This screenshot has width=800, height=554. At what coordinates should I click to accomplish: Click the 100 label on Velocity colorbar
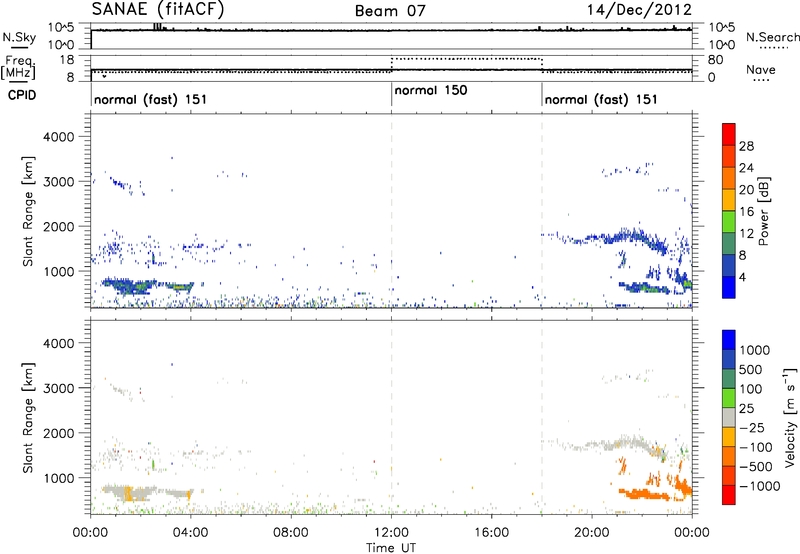click(x=751, y=389)
